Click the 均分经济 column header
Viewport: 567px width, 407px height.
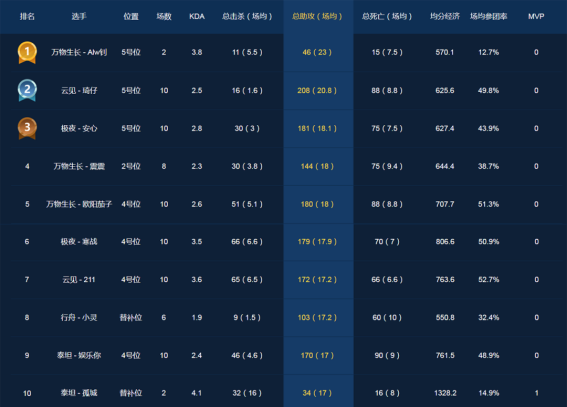coord(445,16)
